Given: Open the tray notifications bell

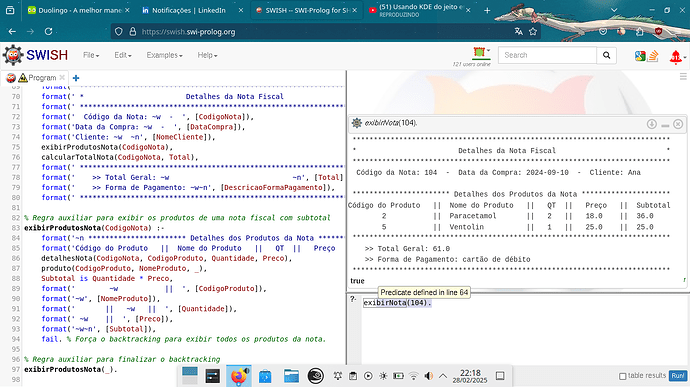Looking at the screenshot, I should pyautogui.click(x=338, y=376).
